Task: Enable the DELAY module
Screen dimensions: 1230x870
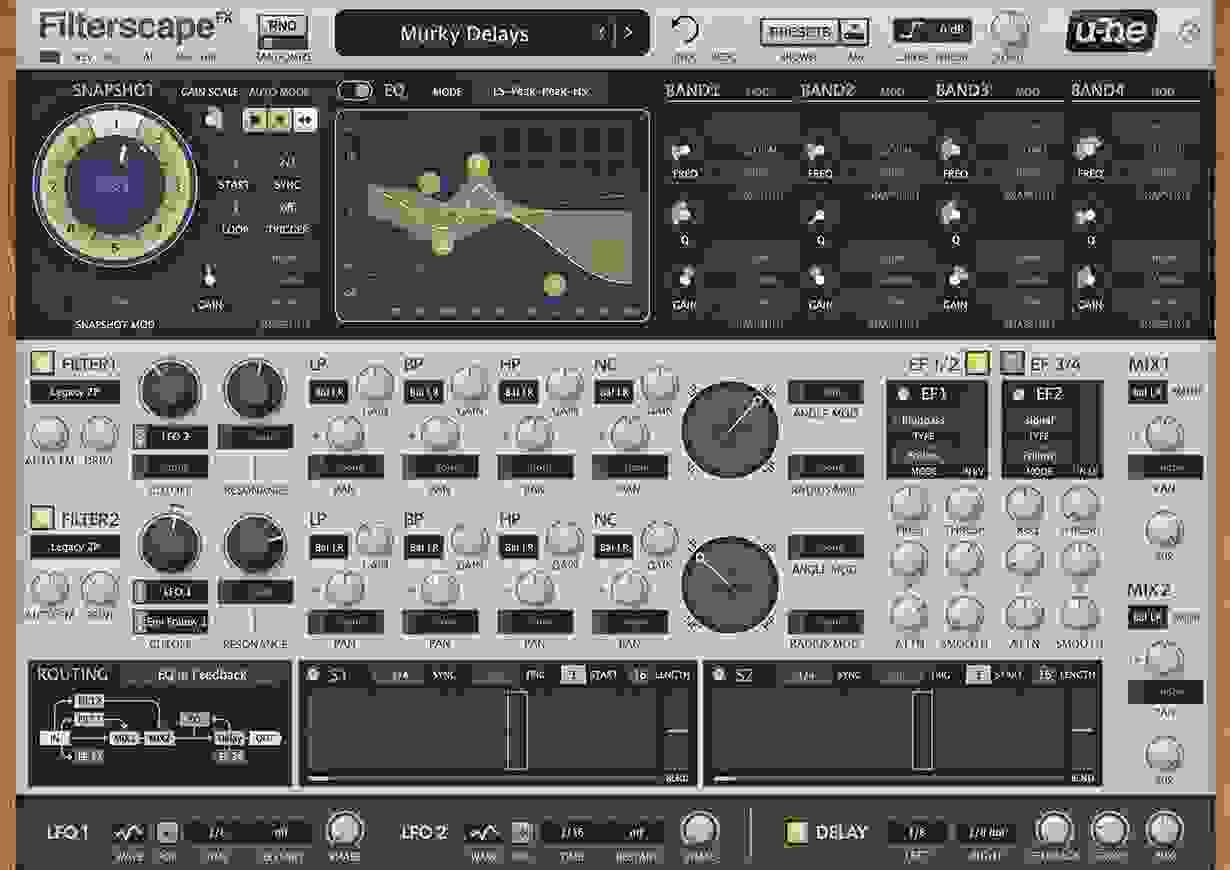Action: [x=796, y=831]
